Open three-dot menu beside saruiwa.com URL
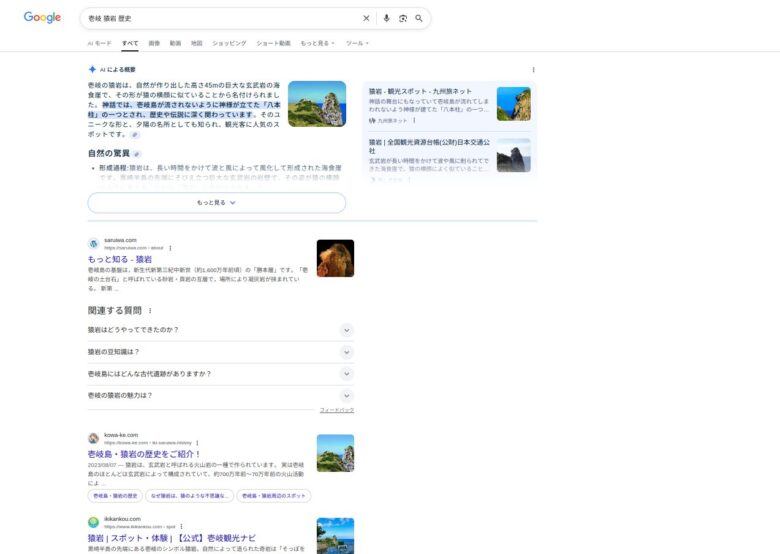 point(170,248)
